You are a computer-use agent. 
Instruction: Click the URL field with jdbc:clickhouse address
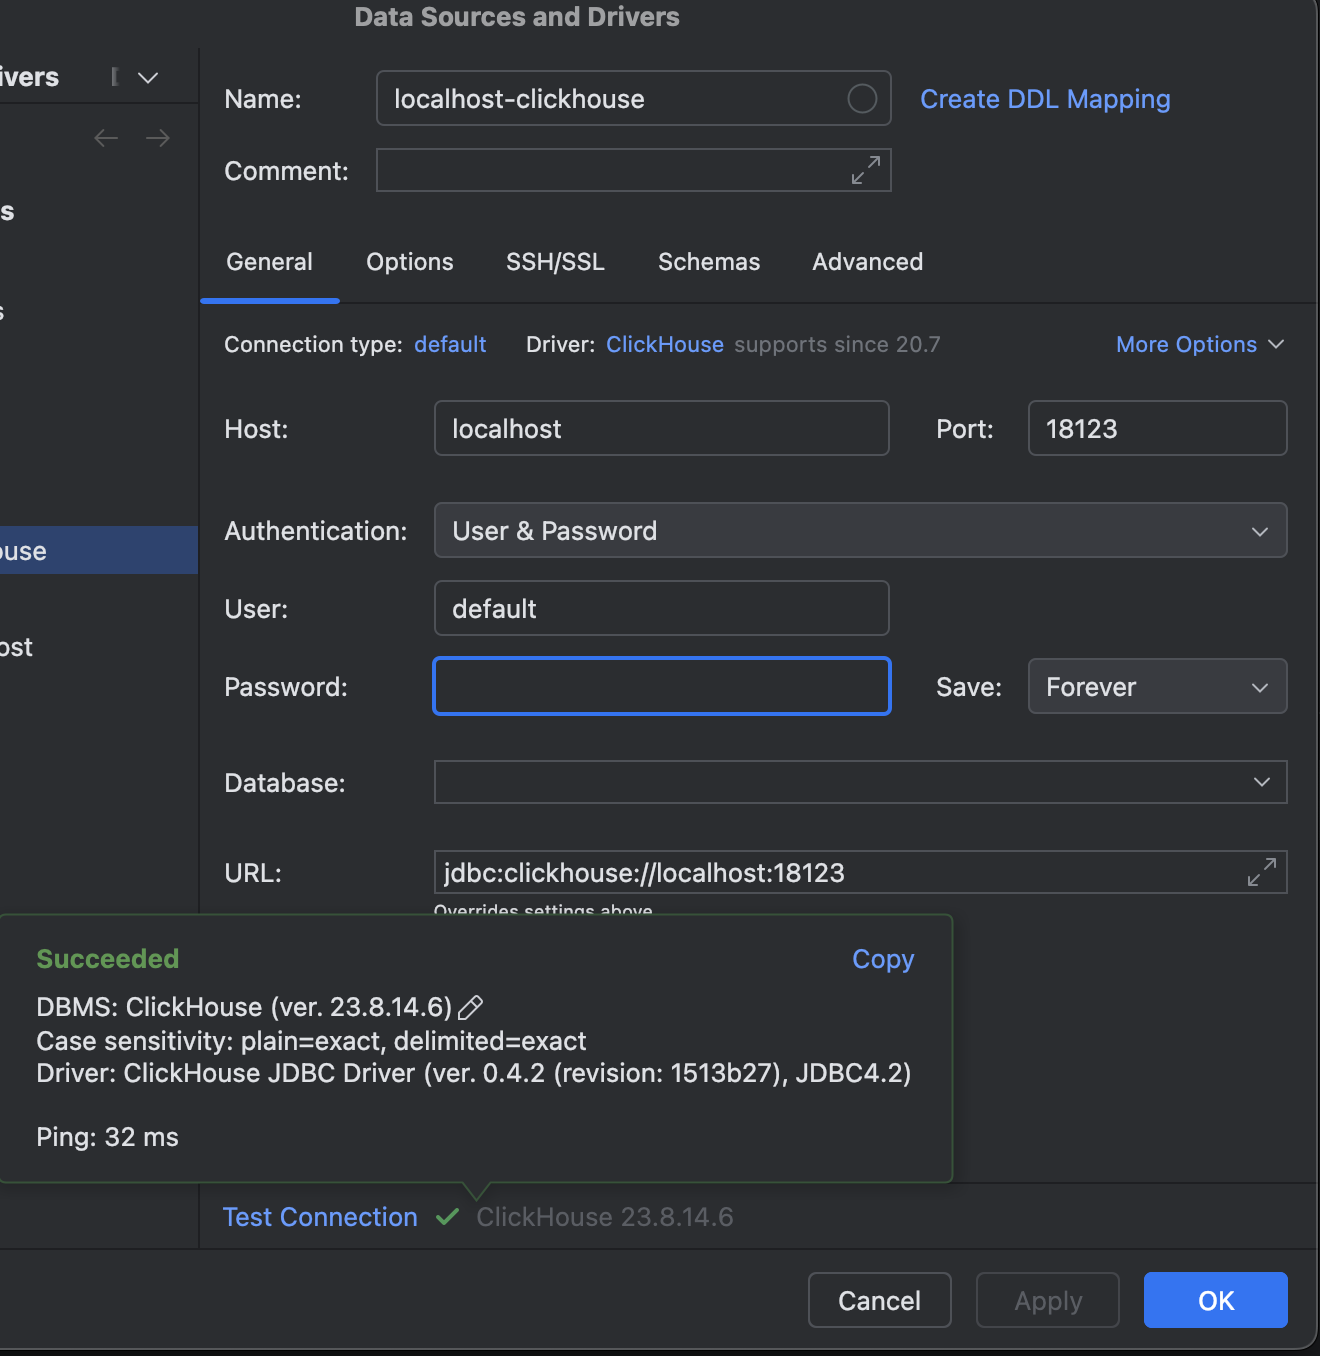pyautogui.click(x=860, y=872)
